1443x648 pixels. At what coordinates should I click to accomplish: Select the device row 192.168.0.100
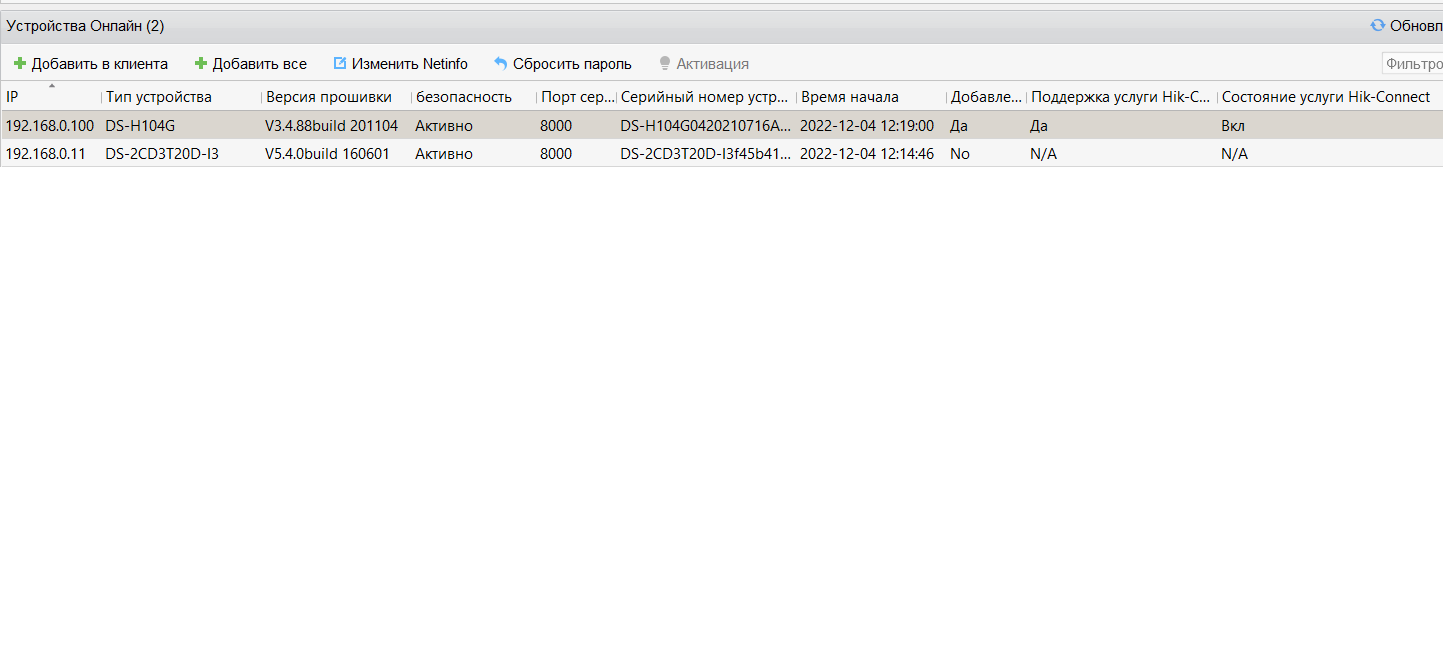[x=50, y=126]
